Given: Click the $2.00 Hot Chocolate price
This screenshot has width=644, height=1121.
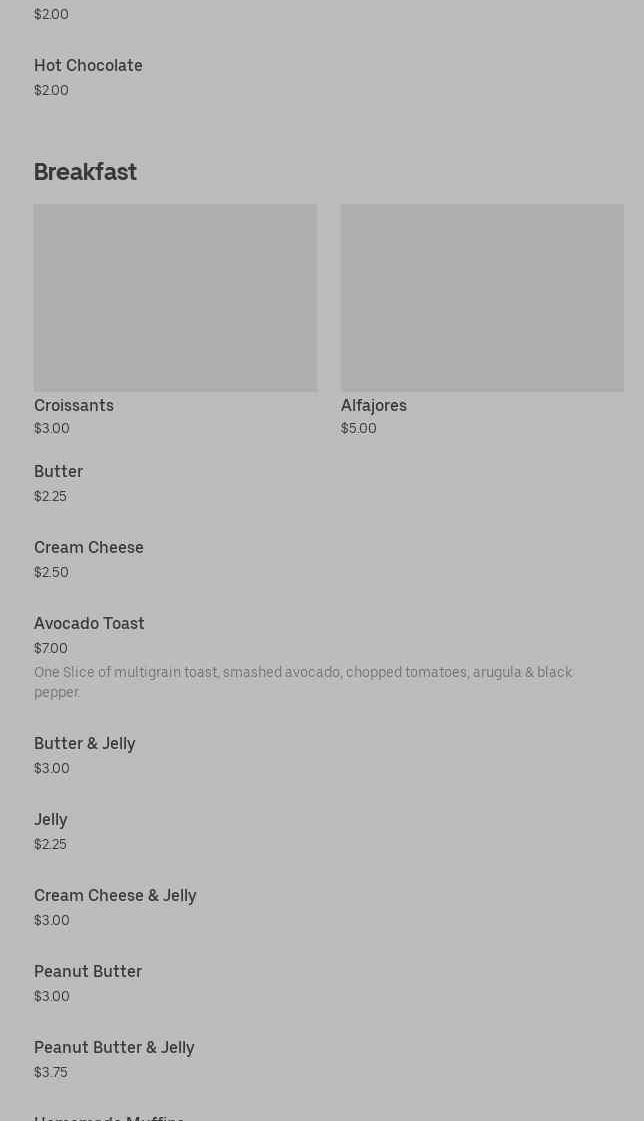Looking at the screenshot, I should point(51,91).
